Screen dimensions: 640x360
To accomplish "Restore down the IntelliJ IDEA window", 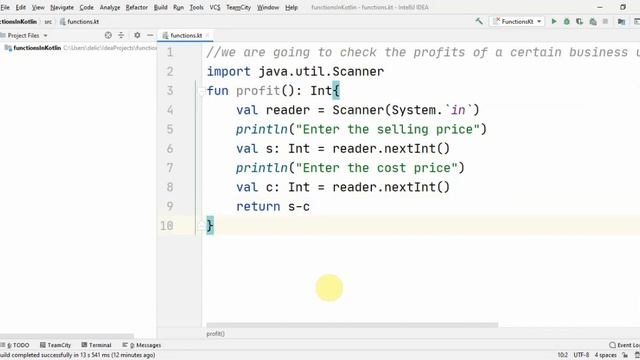I will point(623,7).
